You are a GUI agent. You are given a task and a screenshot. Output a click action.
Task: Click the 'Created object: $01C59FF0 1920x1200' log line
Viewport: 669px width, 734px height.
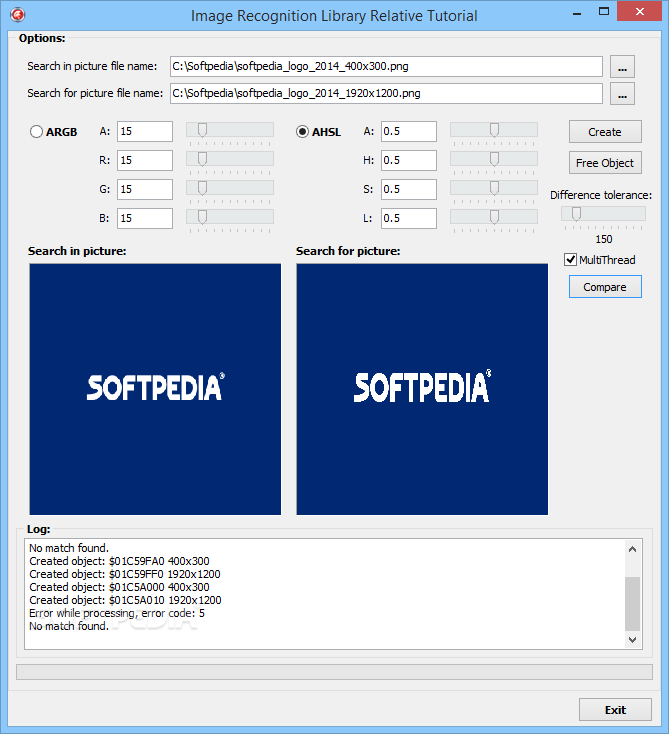[125, 574]
